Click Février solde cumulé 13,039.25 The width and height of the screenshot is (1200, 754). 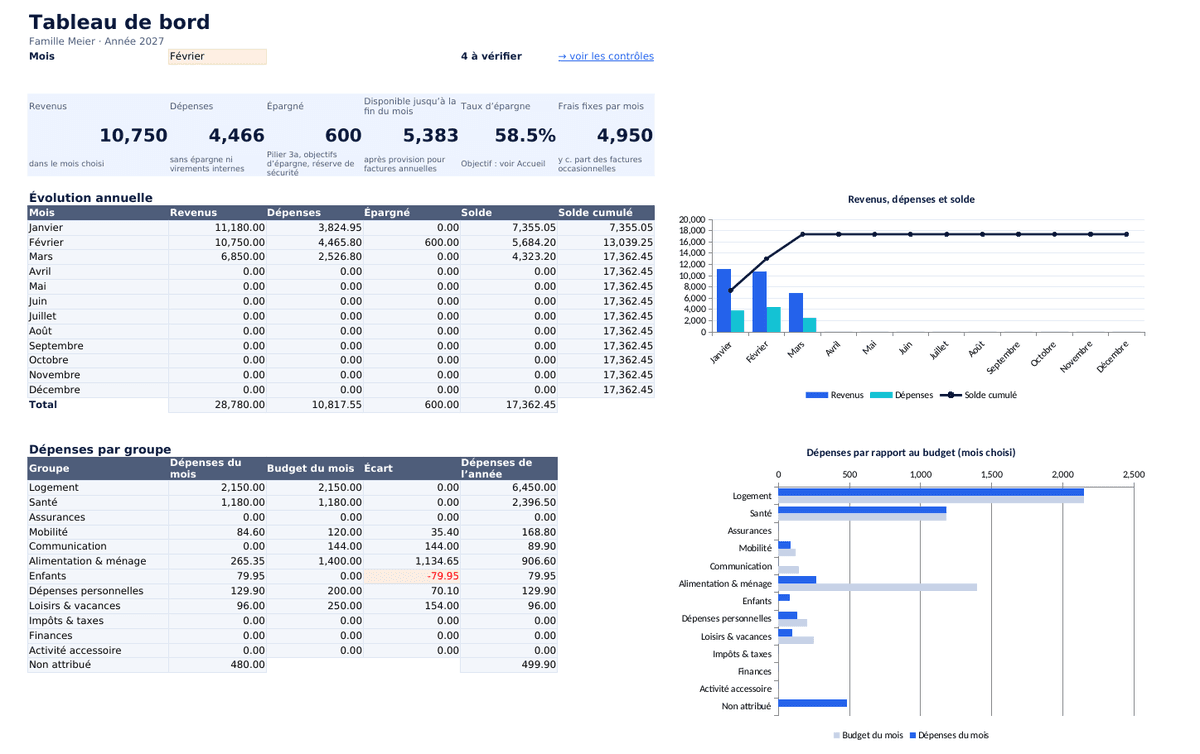tap(606, 242)
